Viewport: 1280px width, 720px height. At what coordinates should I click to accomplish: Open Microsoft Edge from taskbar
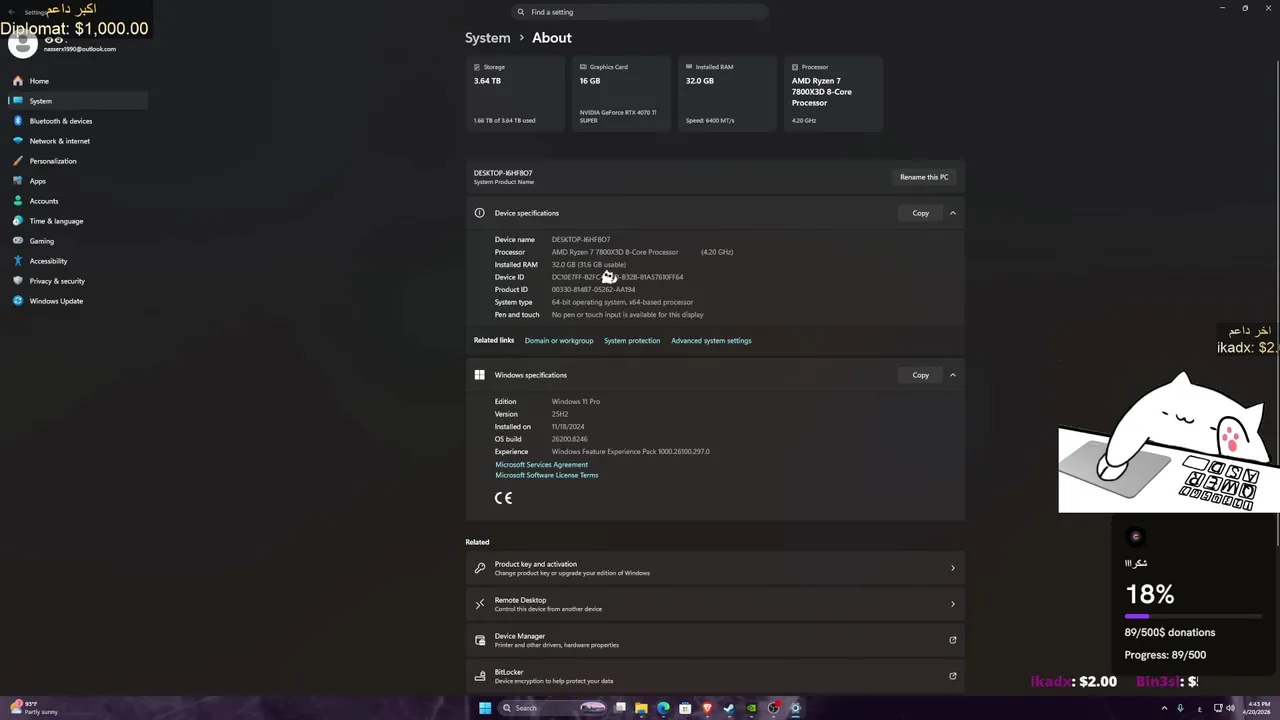[663, 708]
